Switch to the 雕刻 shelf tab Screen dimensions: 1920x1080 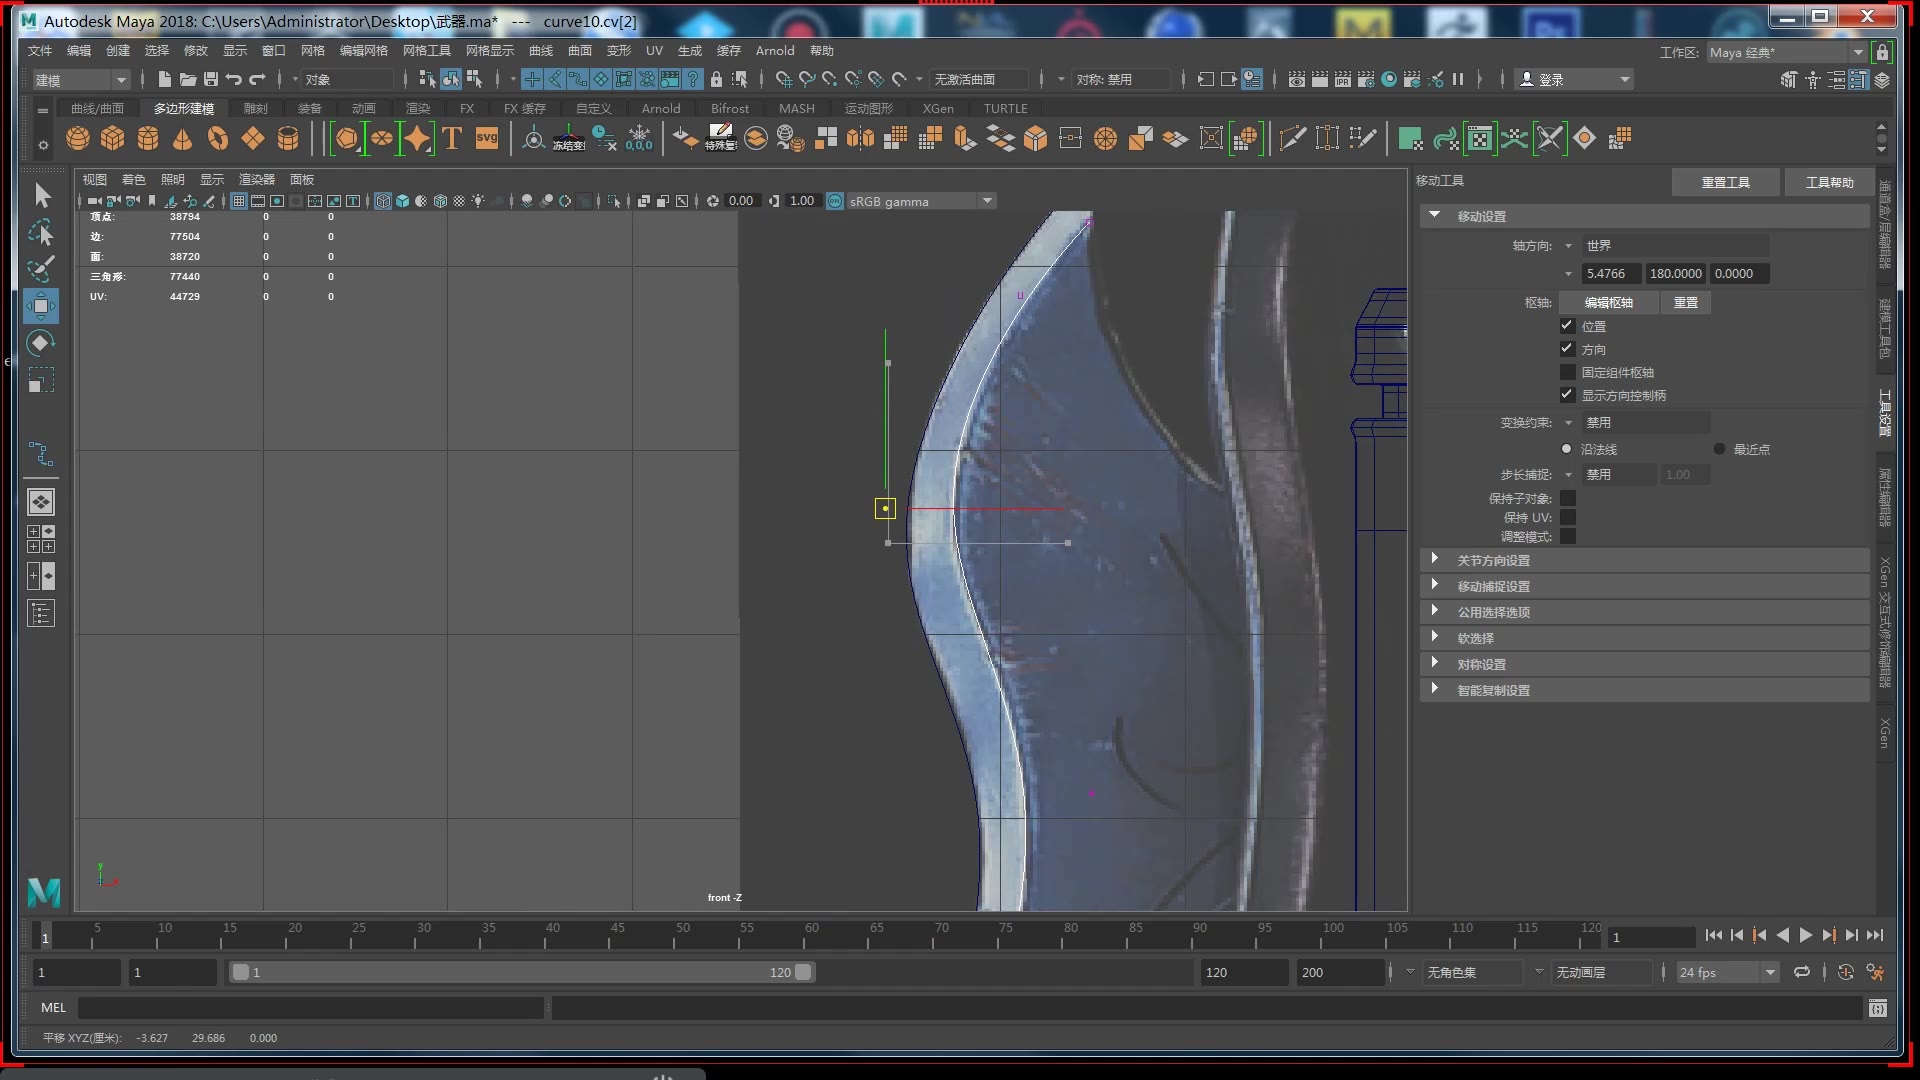click(255, 108)
